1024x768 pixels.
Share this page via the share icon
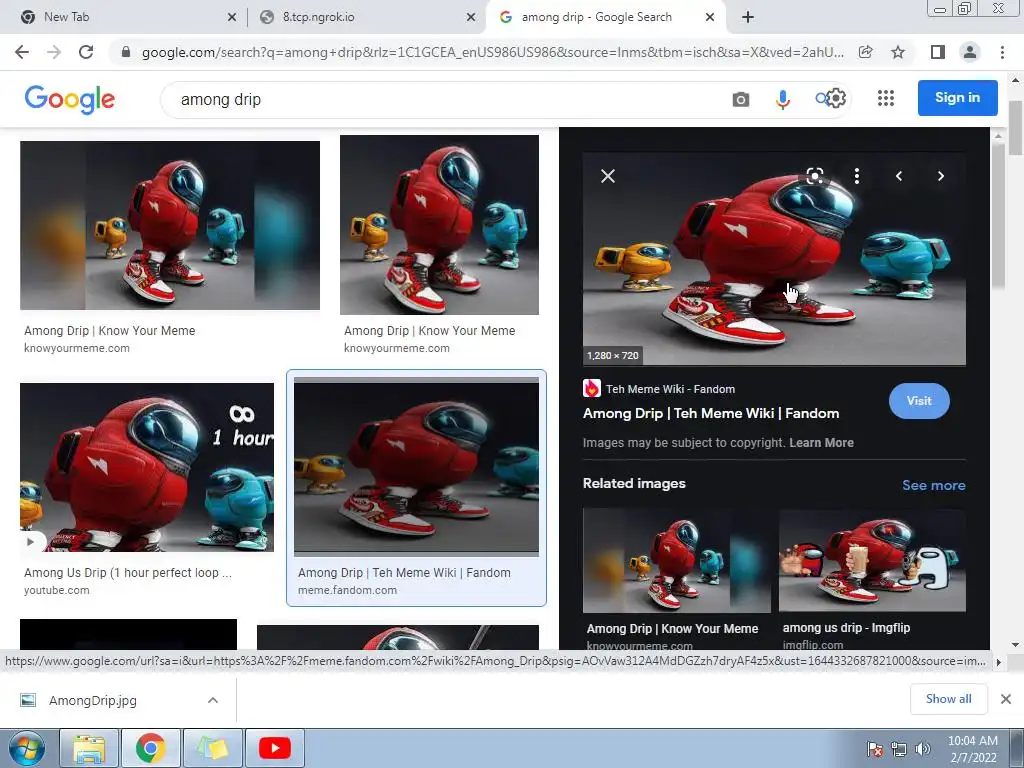(x=865, y=52)
